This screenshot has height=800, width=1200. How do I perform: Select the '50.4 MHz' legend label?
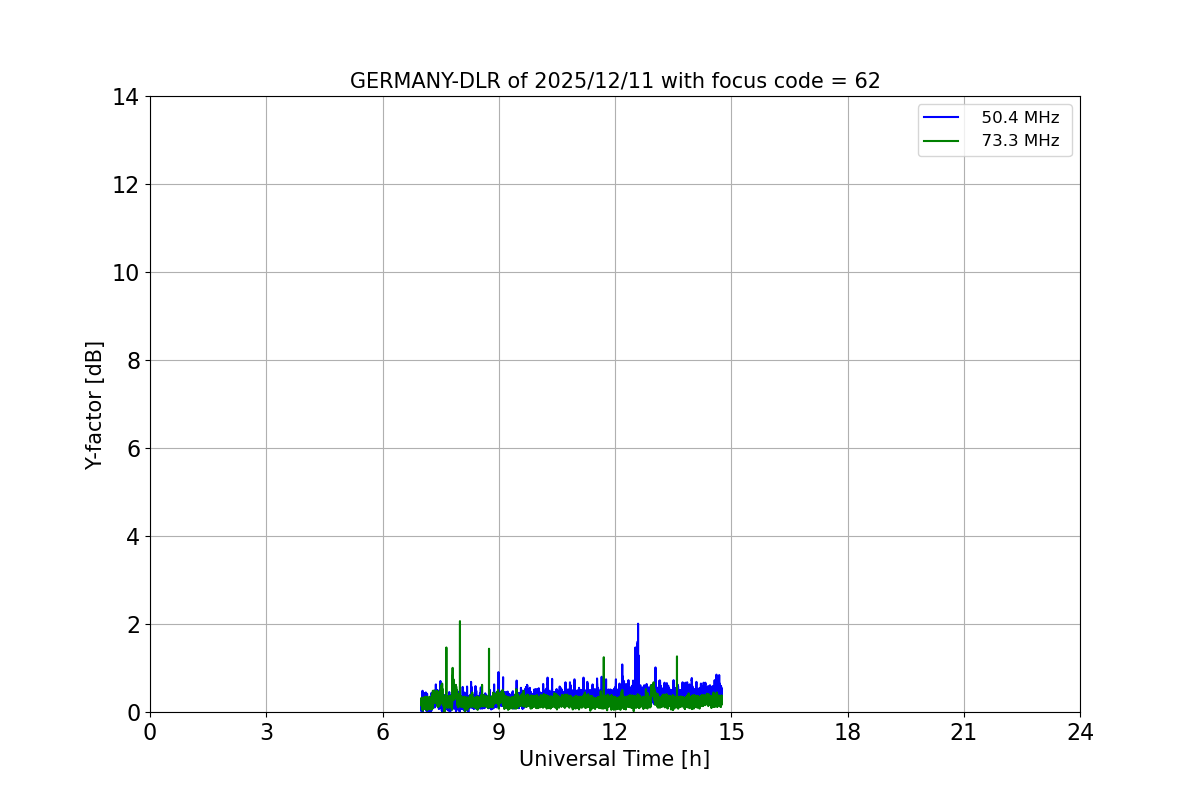[1020, 118]
